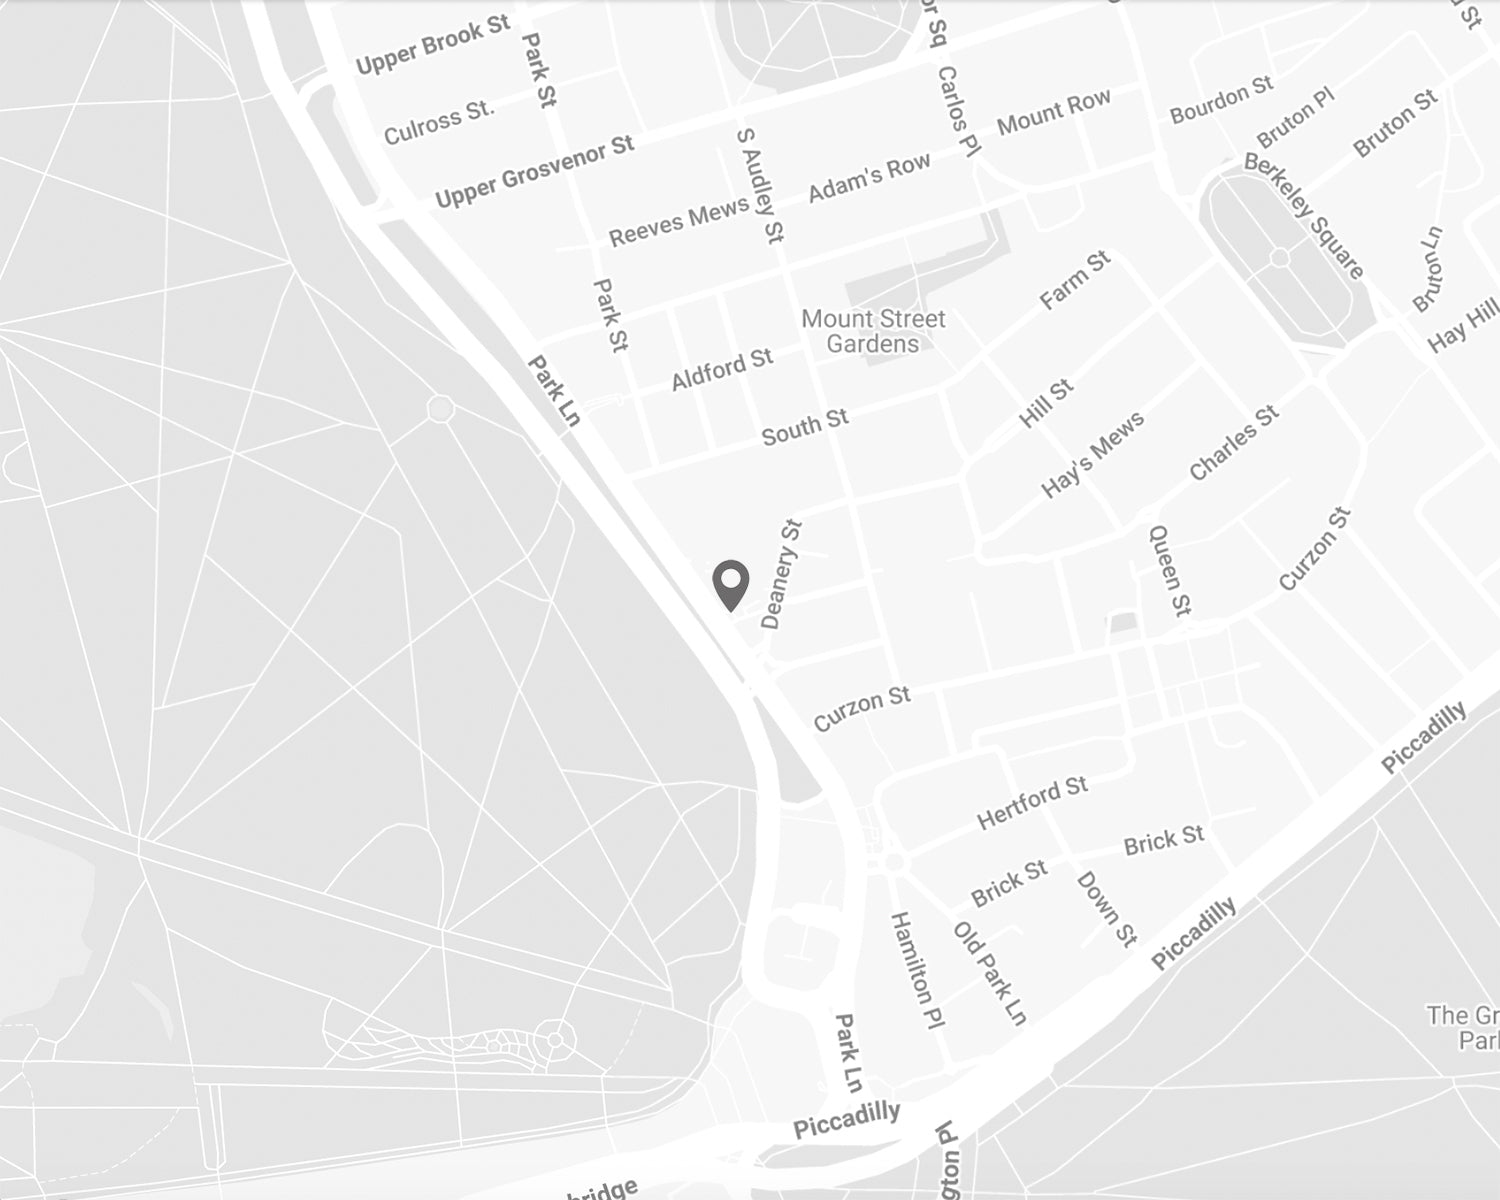The image size is (1500, 1200).
Task: Click the Down St label
Action: [1107, 908]
